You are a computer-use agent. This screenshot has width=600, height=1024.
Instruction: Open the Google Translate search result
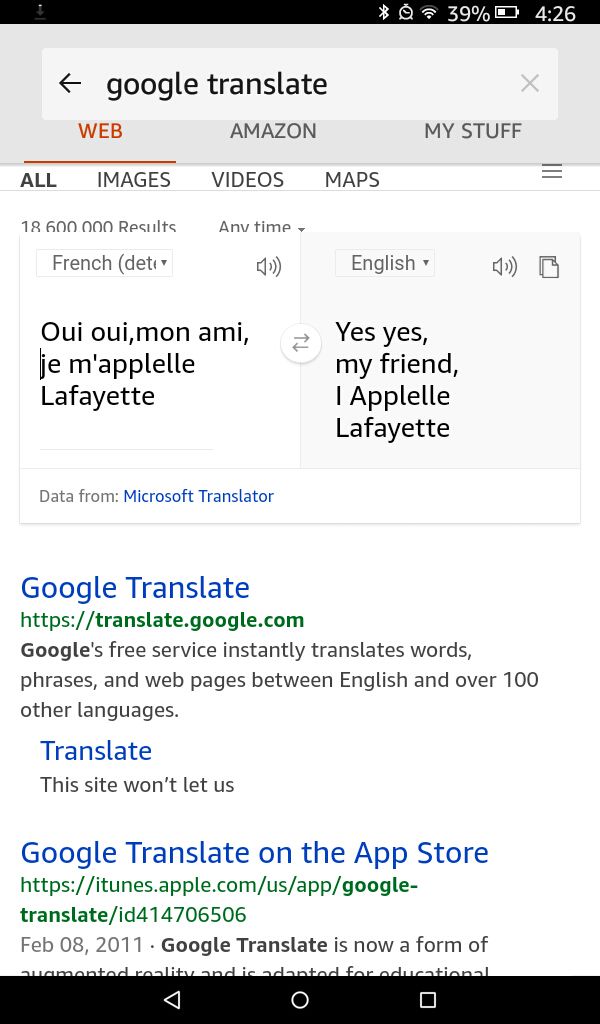[x=135, y=588]
